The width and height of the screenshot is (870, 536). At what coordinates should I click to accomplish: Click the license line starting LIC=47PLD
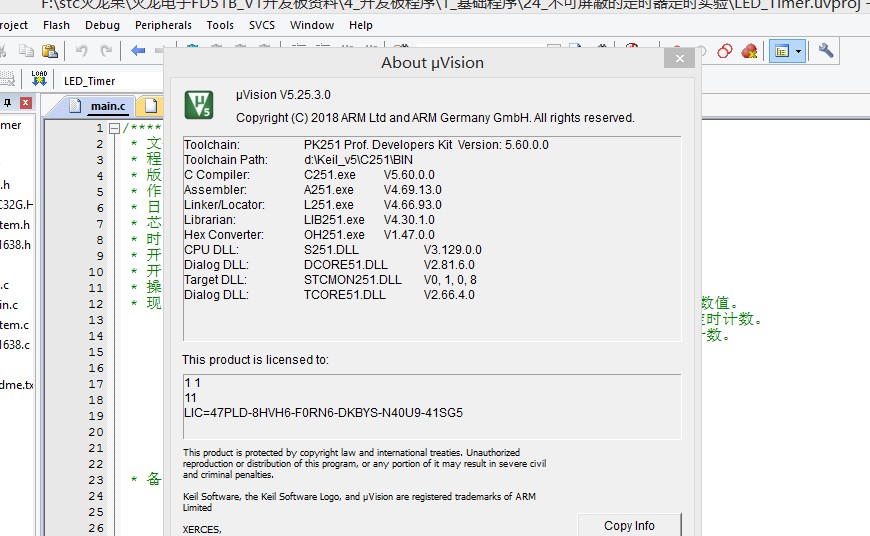(323, 413)
